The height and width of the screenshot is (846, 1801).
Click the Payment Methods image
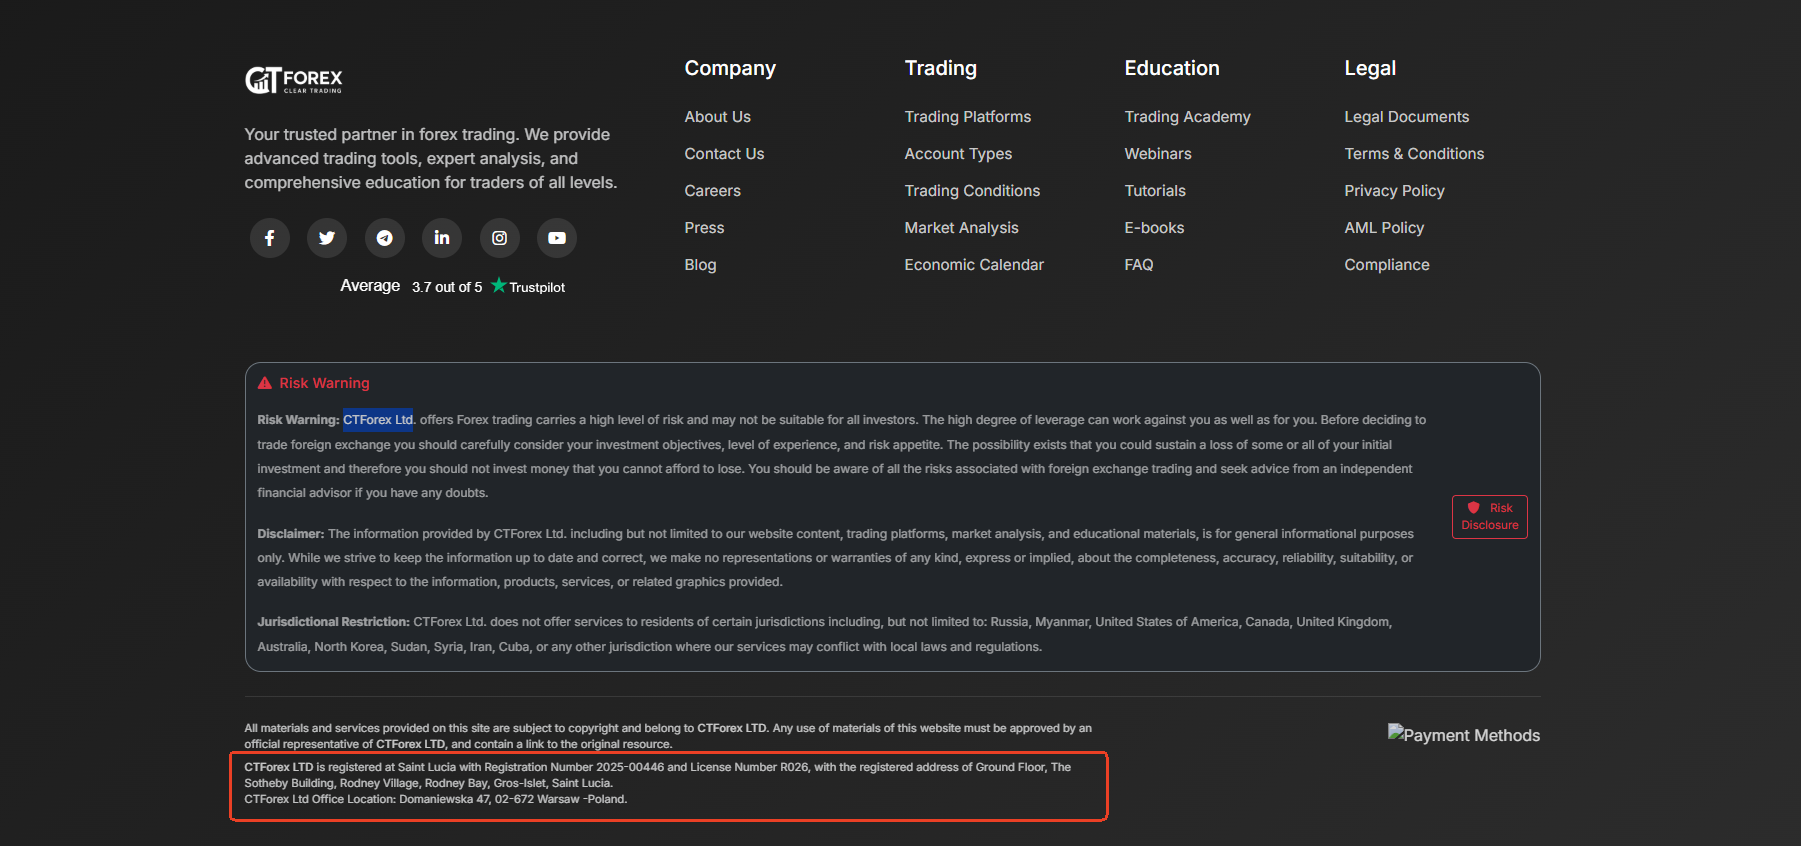coord(1463,735)
